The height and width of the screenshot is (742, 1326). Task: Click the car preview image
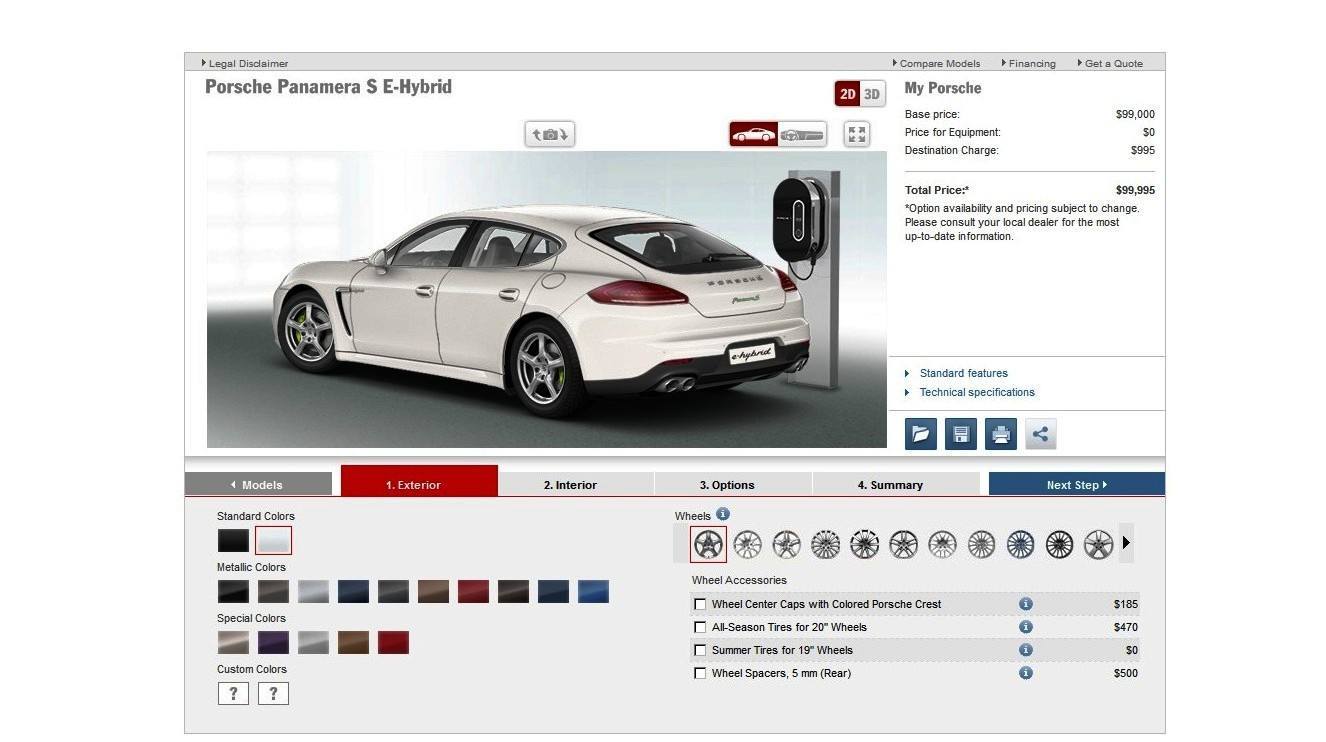pos(546,299)
